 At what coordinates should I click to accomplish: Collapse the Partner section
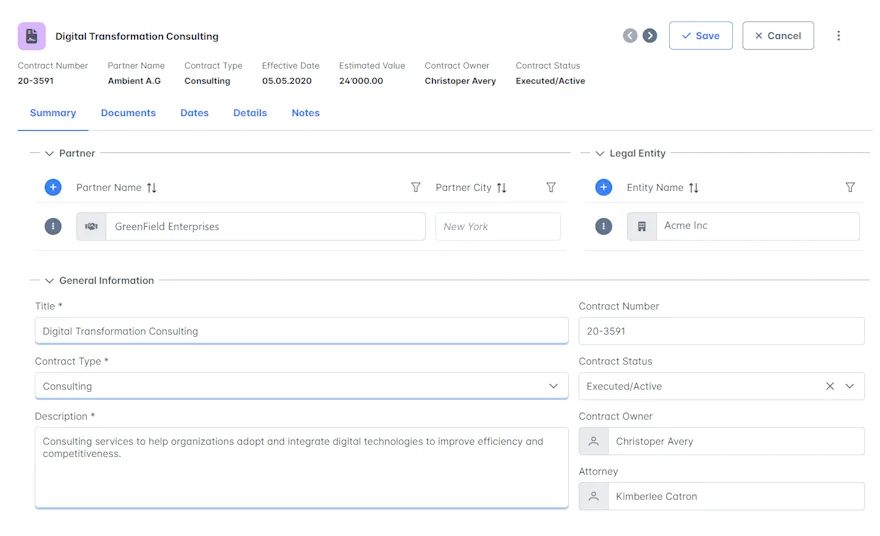49,153
